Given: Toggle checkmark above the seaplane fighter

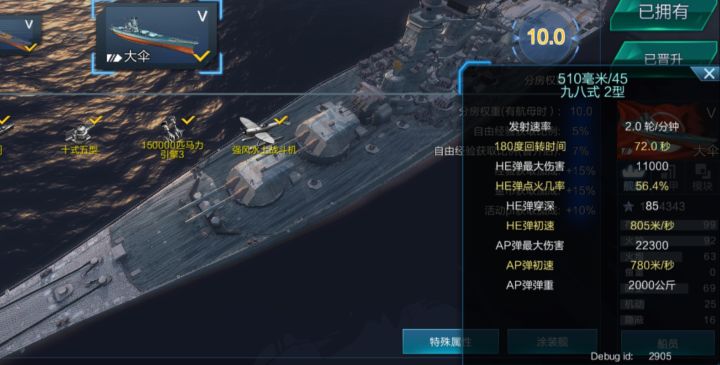Looking at the screenshot, I should 281,120.
